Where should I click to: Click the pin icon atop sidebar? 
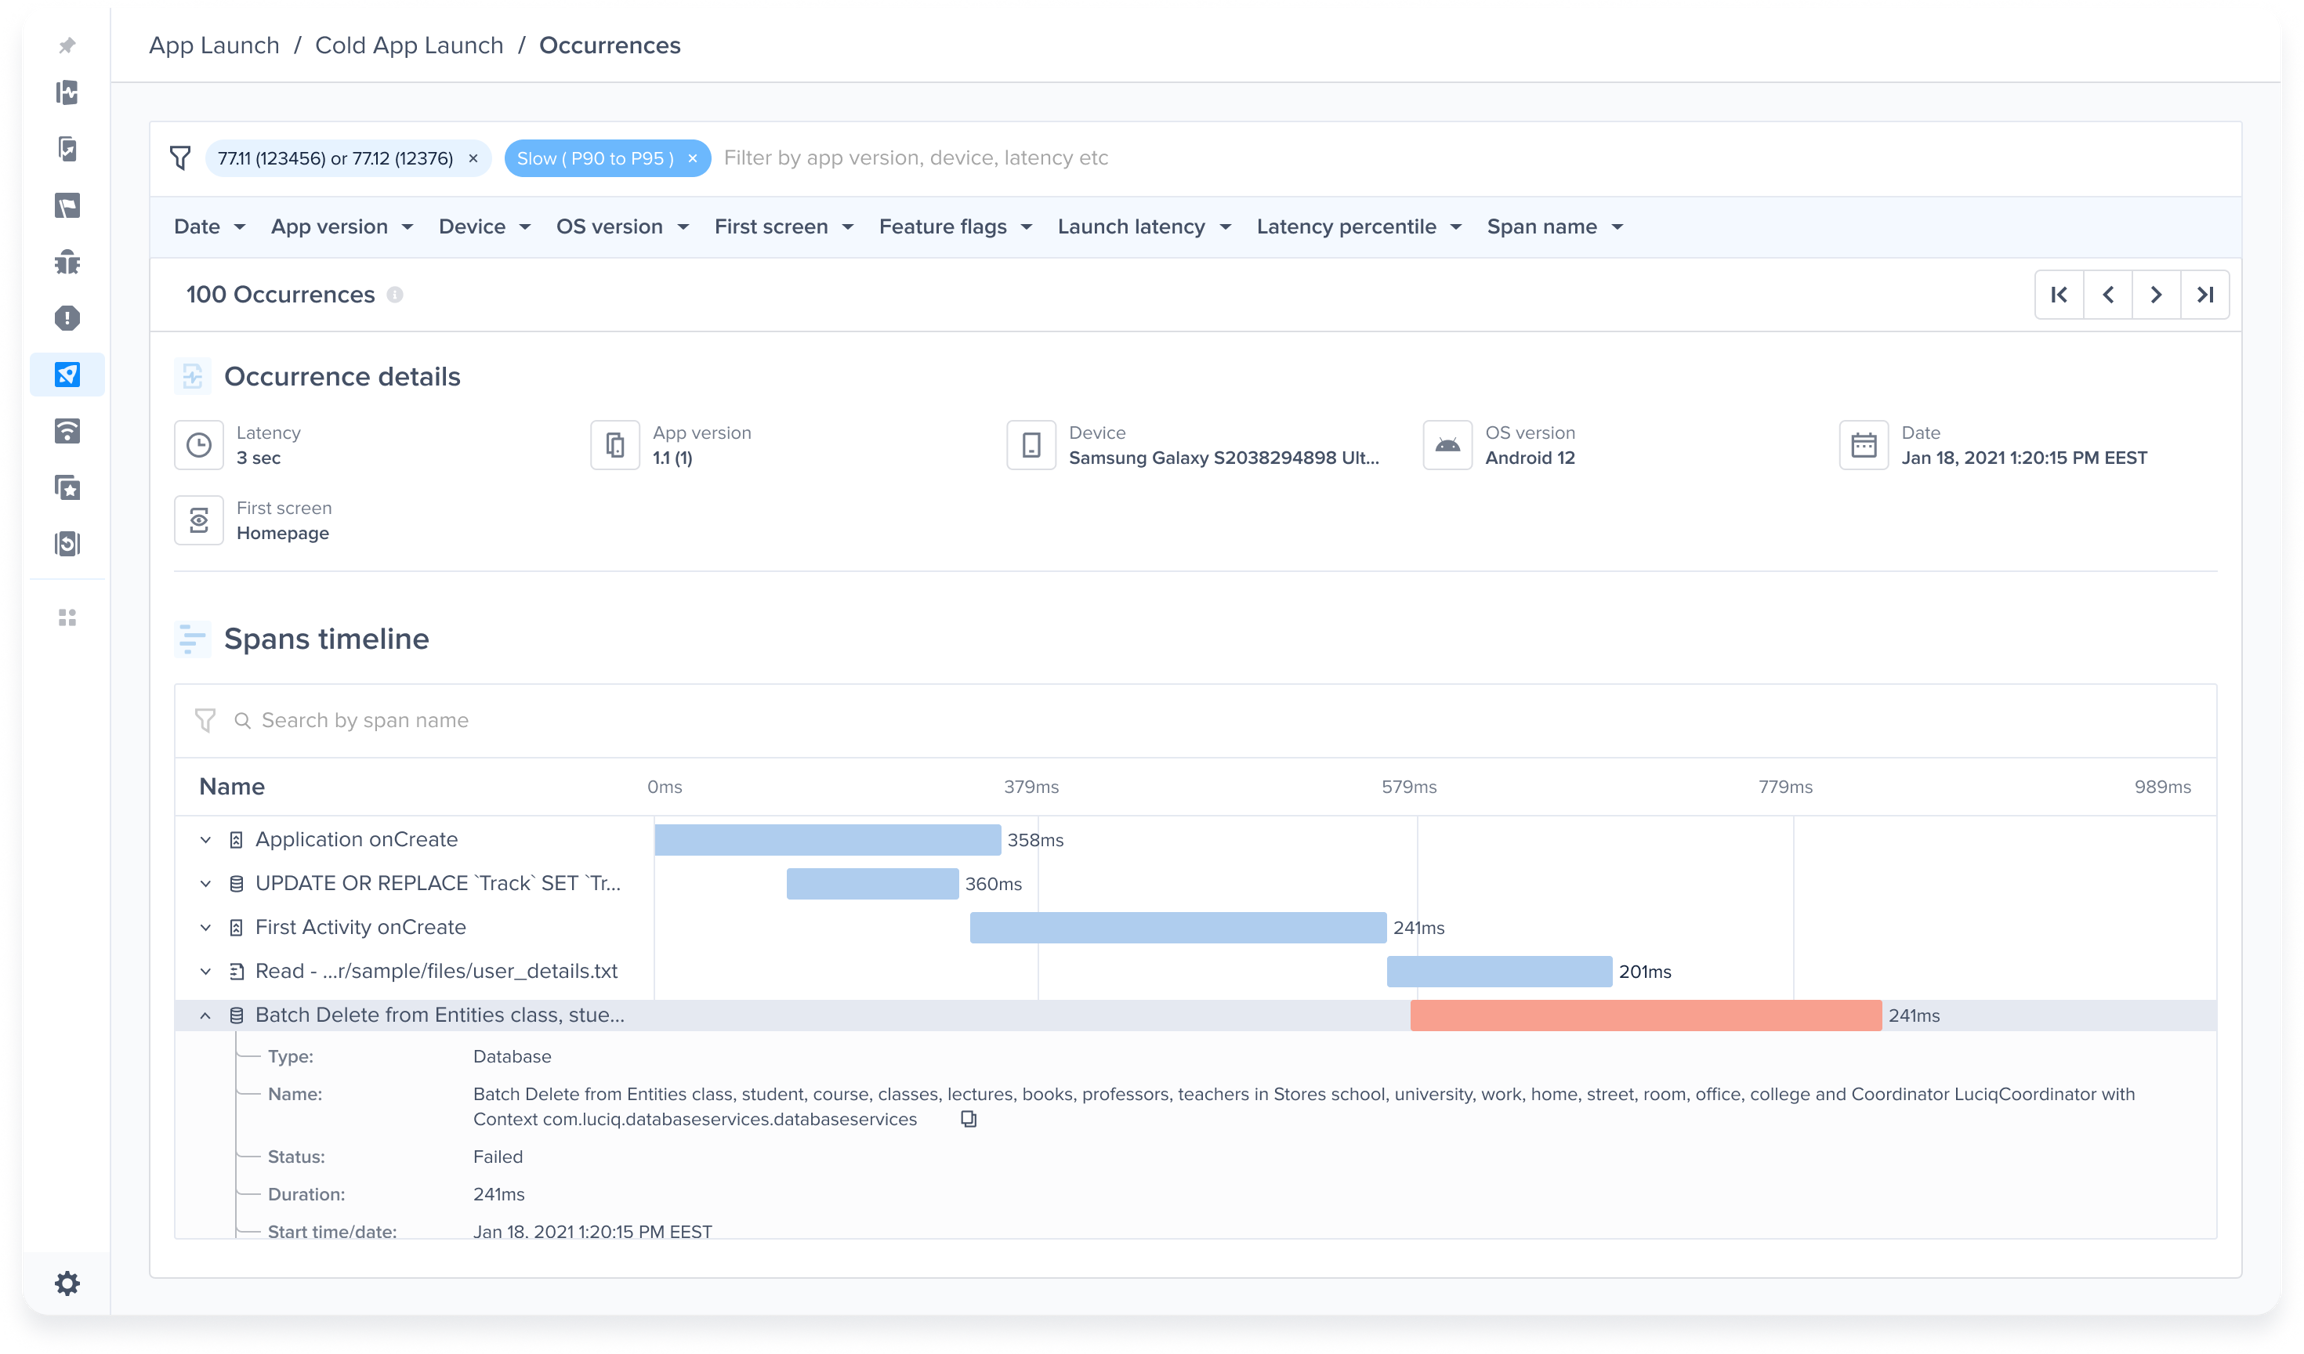pyautogui.click(x=67, y=46)
